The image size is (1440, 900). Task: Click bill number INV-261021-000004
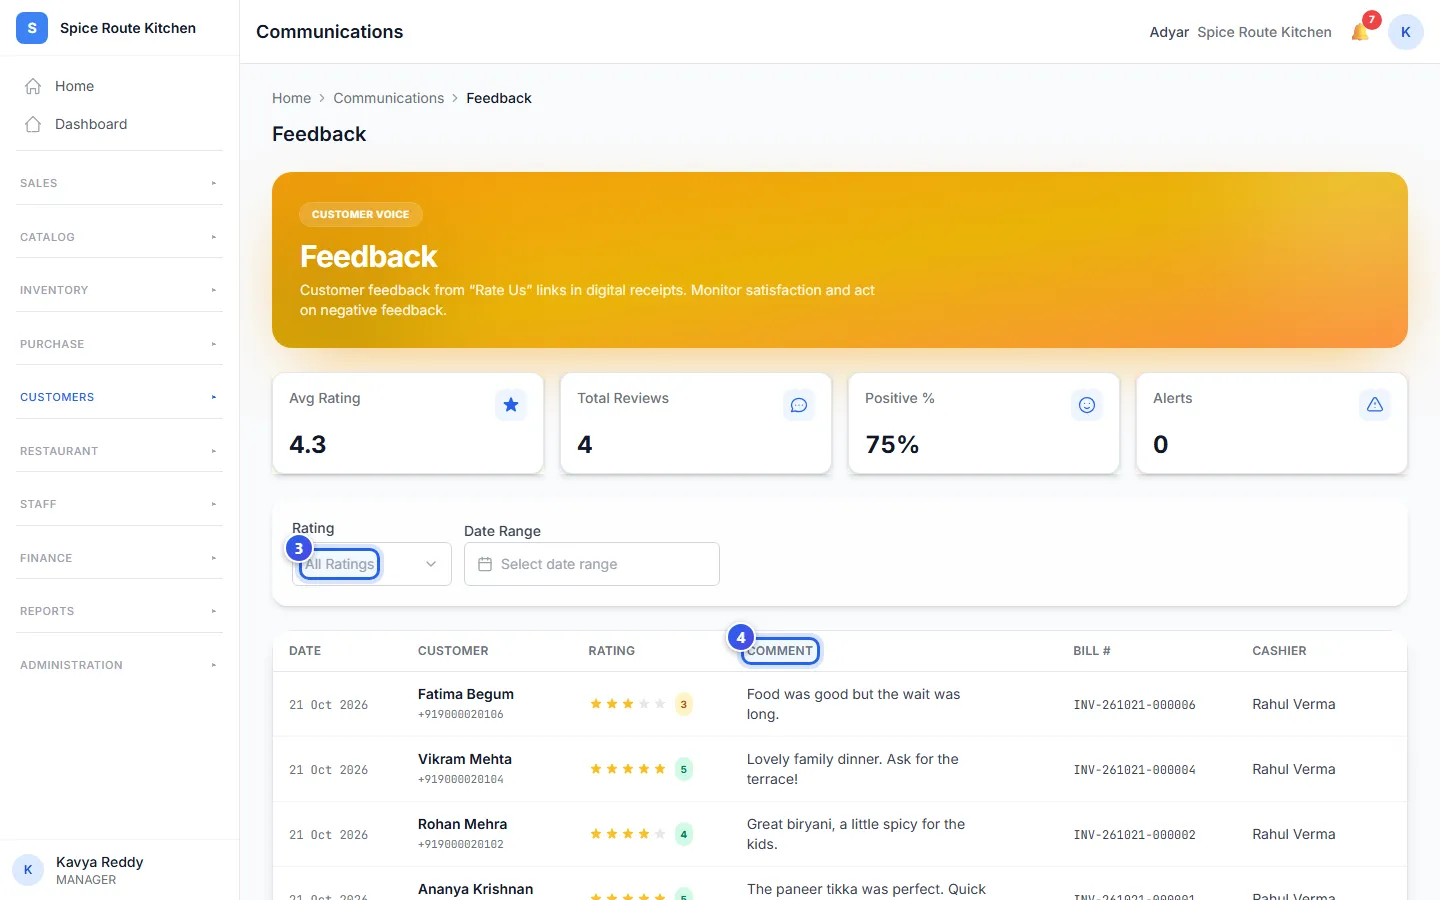[1134, 770]
